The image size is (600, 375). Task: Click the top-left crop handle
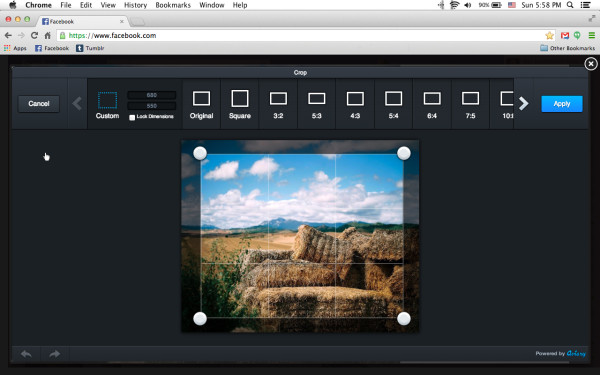pos(200,153)
